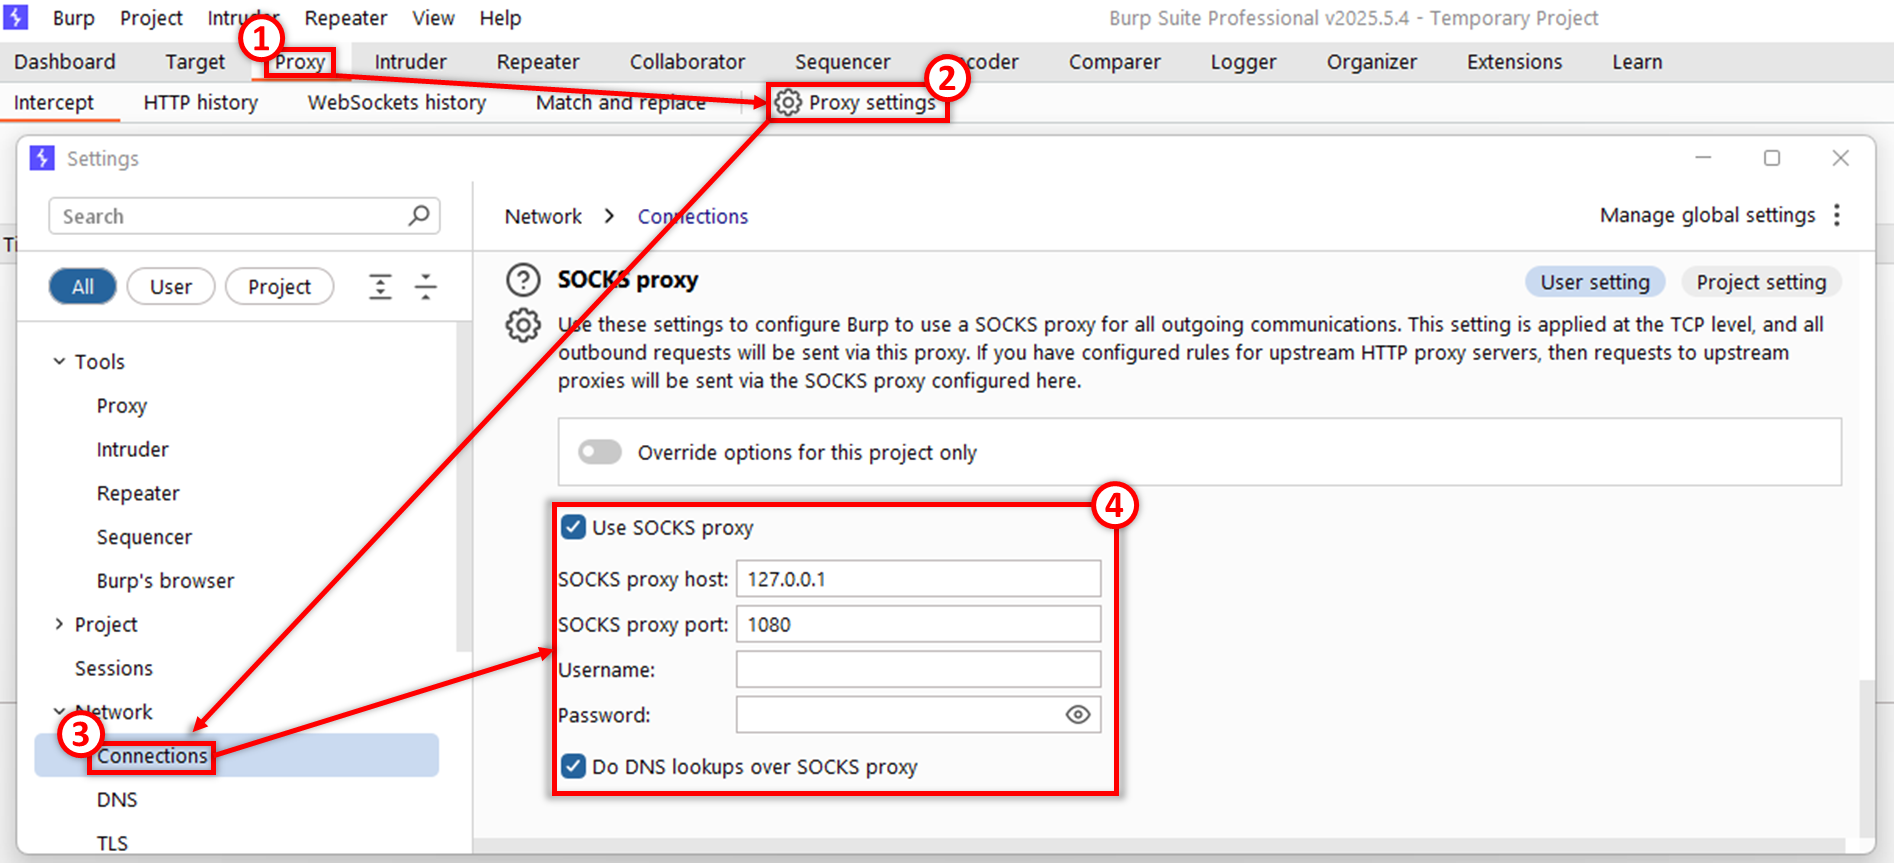Filter settings by User

pos(171,287)
